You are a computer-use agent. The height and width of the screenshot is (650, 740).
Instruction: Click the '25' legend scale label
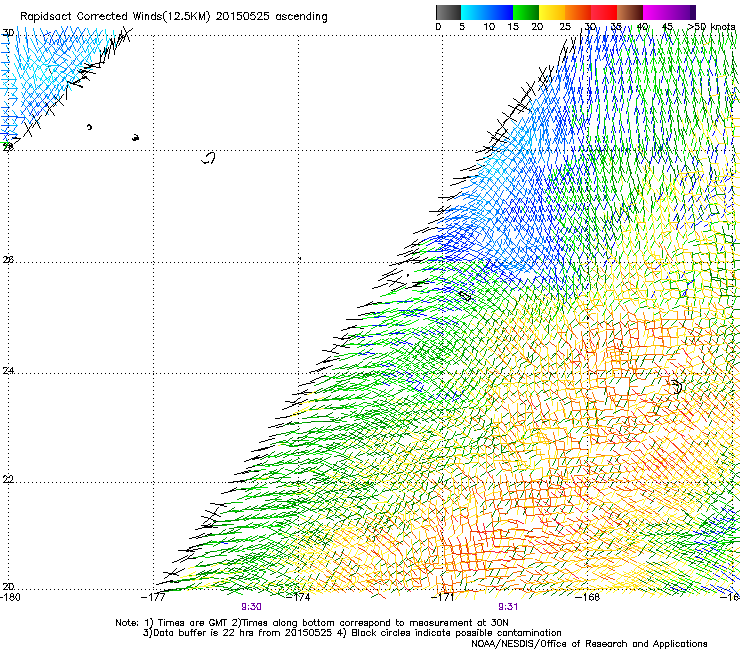565,26
